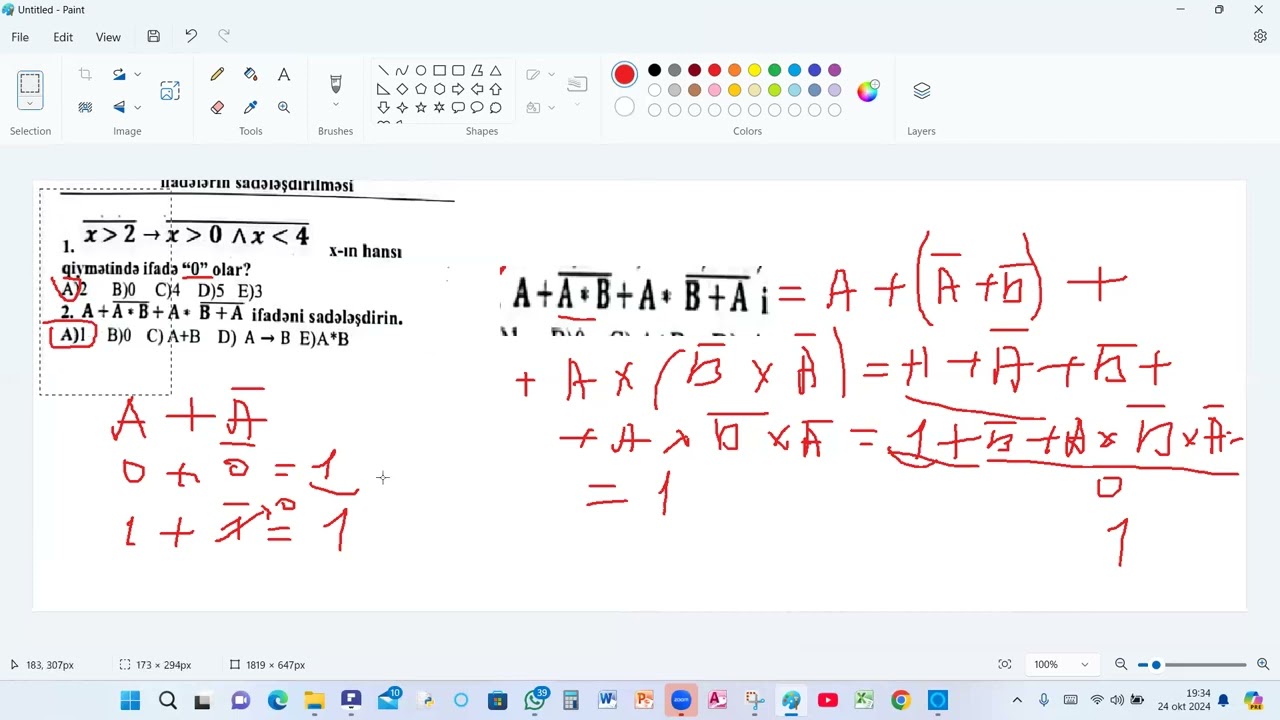The height and width of the screenshot is (720, 1280).
Task: Select Color 1 red swatch
Action: [x=624, y=75]
